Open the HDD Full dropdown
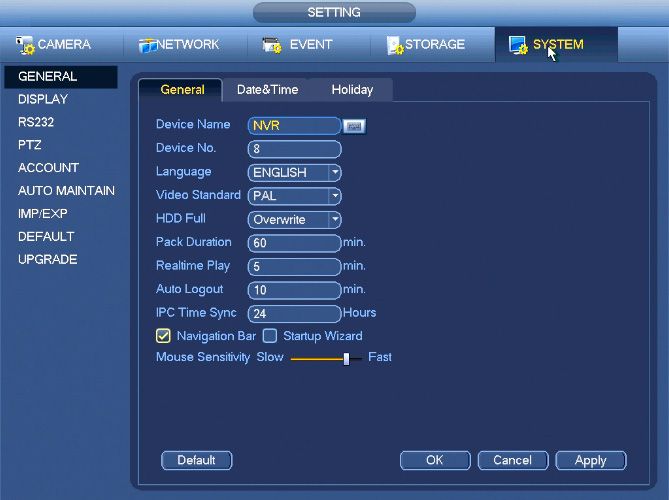Image resolution: width=669 pixels, height=500 pixels. (295, 219)
